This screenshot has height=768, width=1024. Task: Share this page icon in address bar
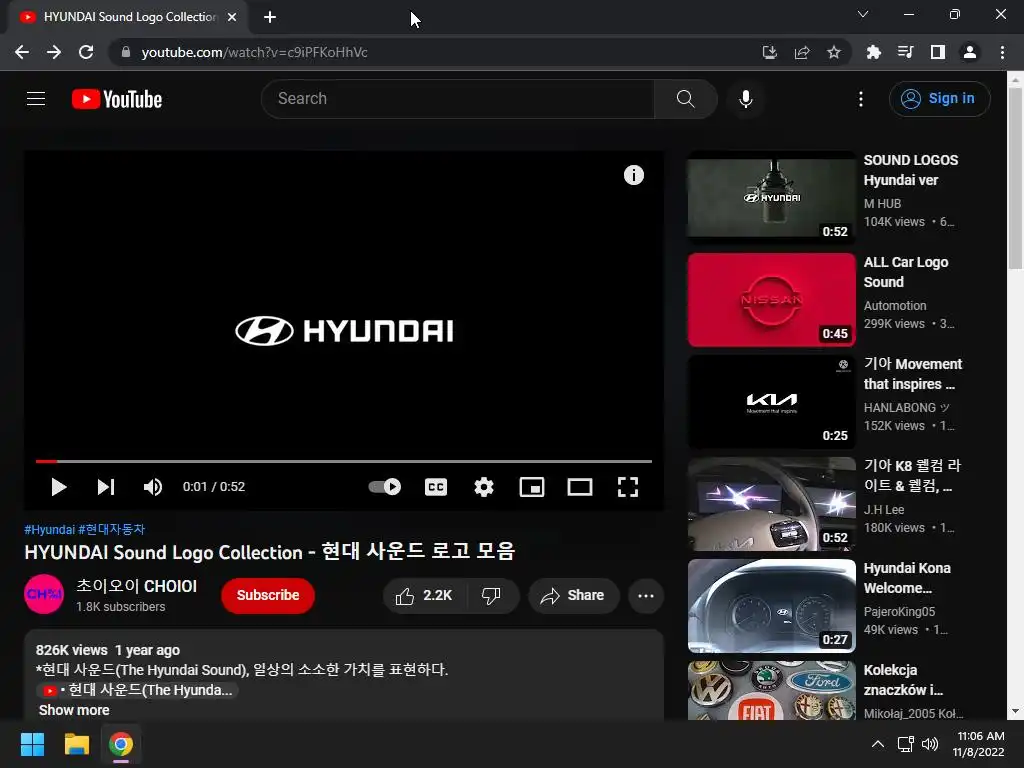(802, 52)
